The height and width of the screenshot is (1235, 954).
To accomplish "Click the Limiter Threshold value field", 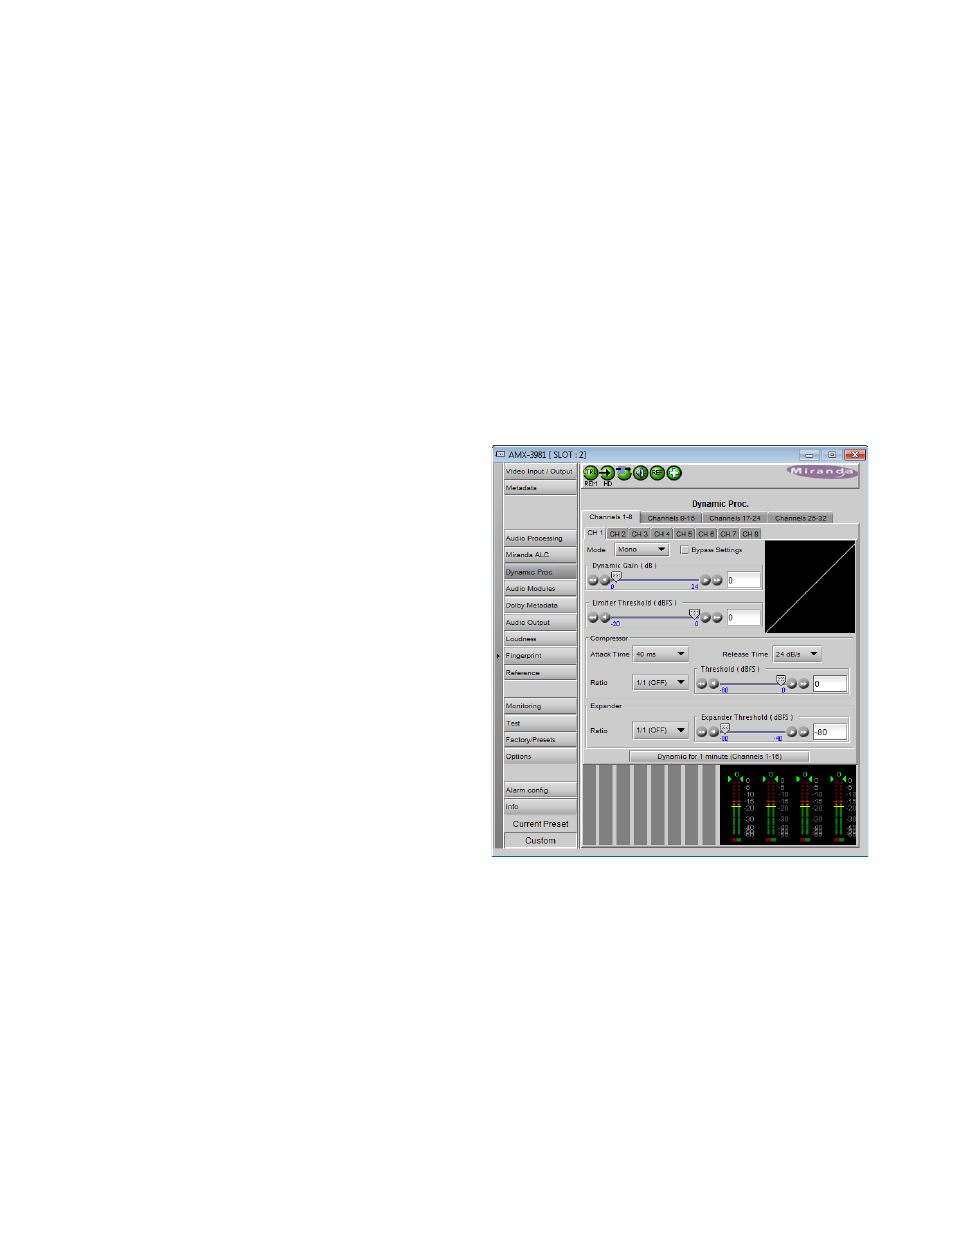I will (743, 618).
